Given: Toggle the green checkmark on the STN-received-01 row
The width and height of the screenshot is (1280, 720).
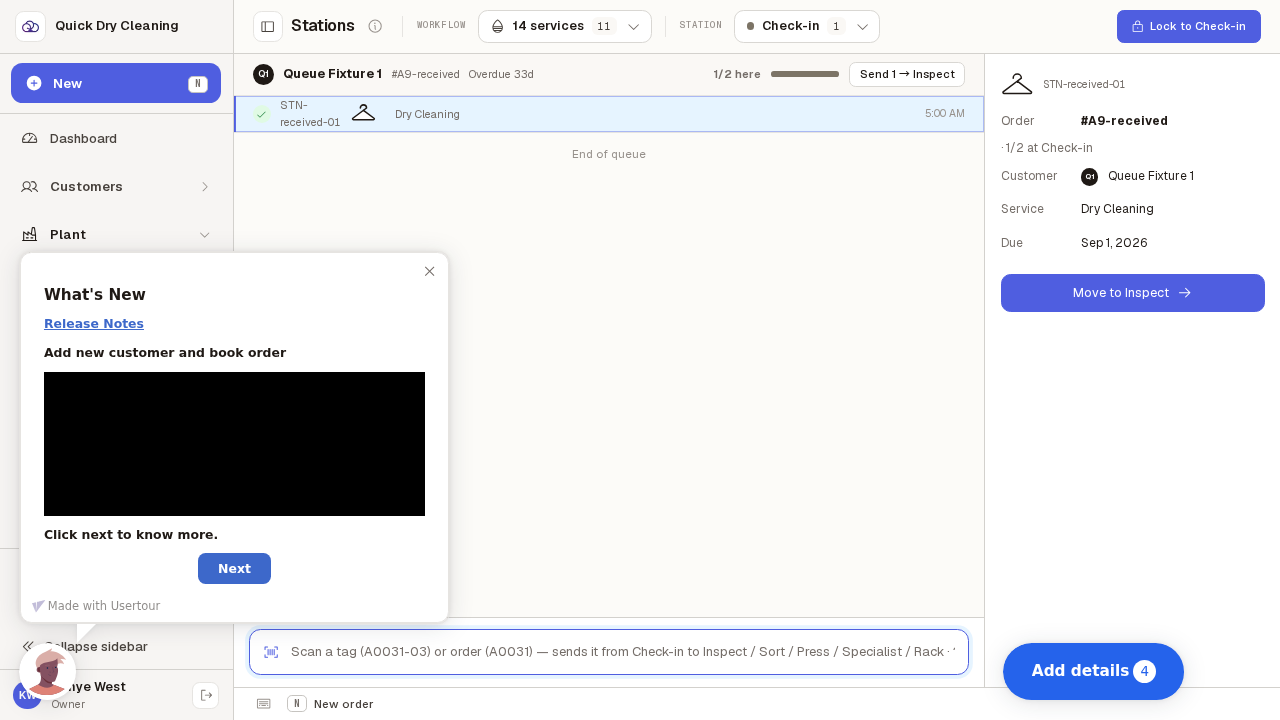Looking at the screenshot, I should coord(262,114).
